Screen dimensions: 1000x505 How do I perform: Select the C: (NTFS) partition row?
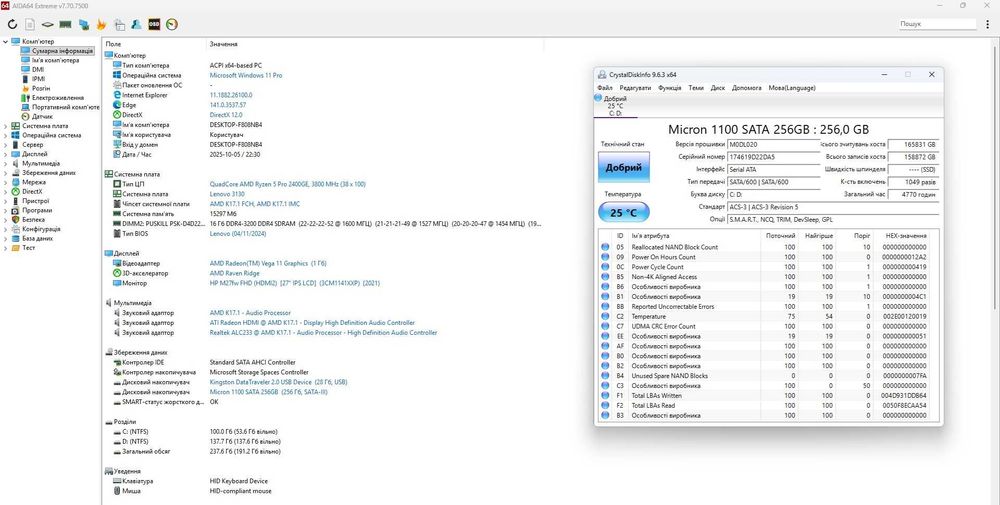point(323,432)
